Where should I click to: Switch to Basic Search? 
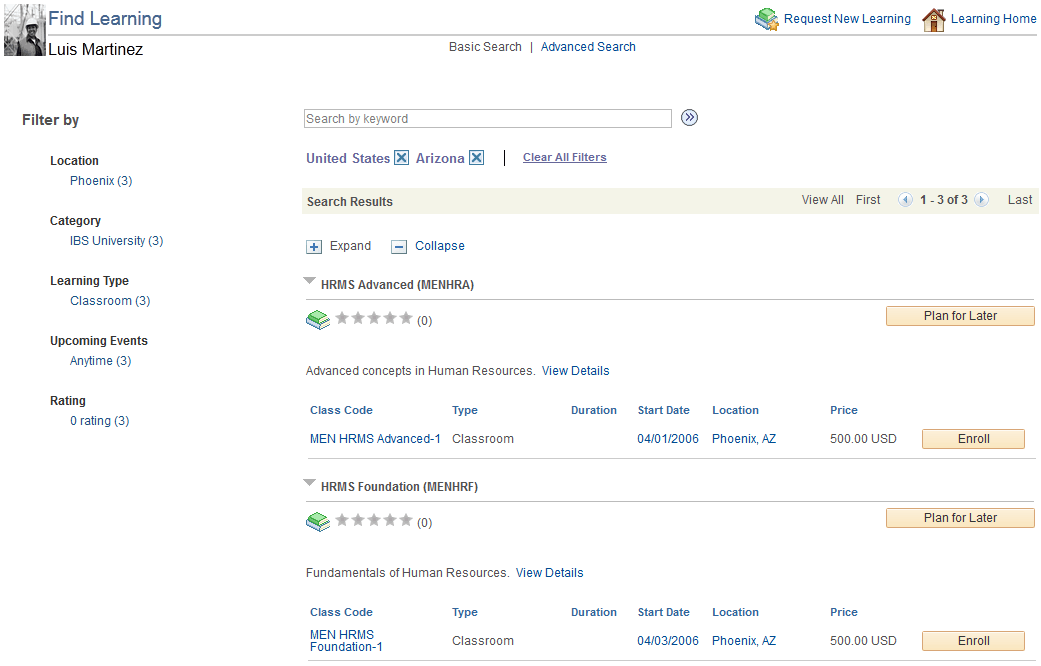coord(485,46)
